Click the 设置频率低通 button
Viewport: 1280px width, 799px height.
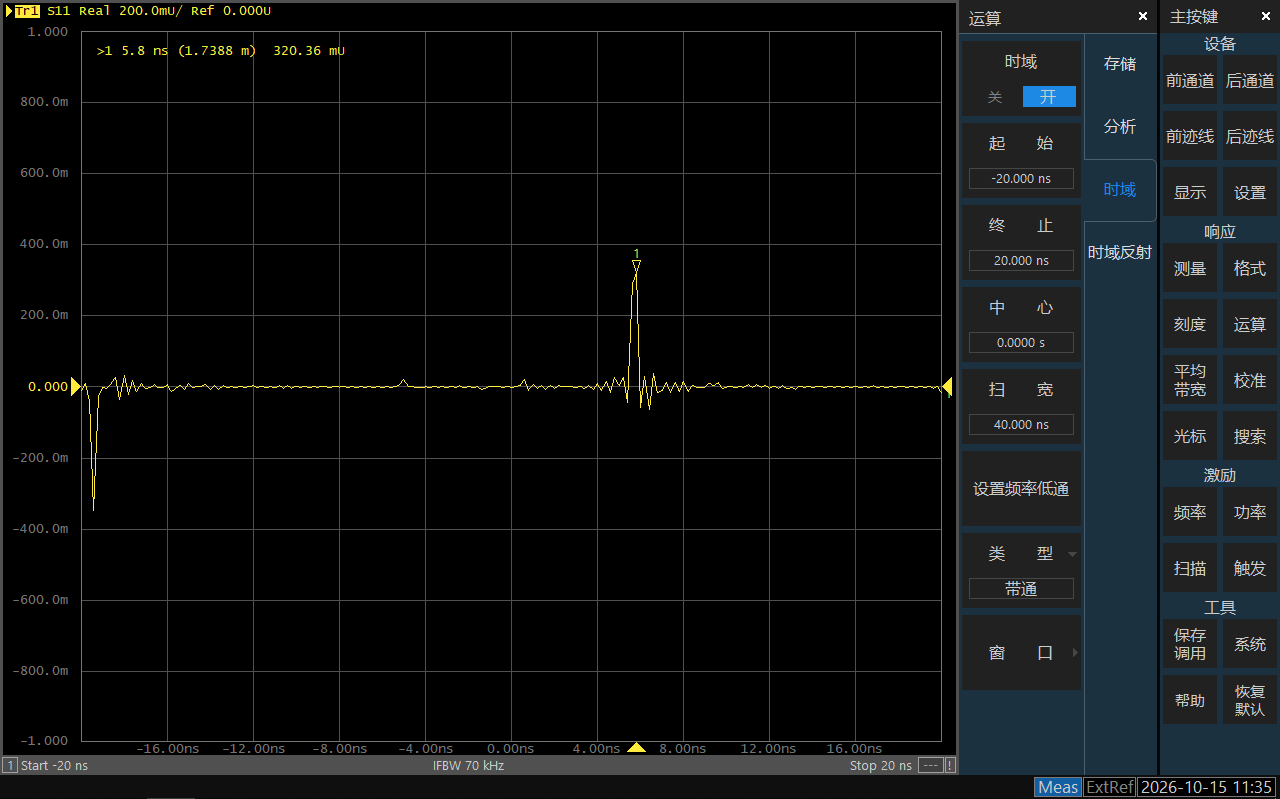1021,489
